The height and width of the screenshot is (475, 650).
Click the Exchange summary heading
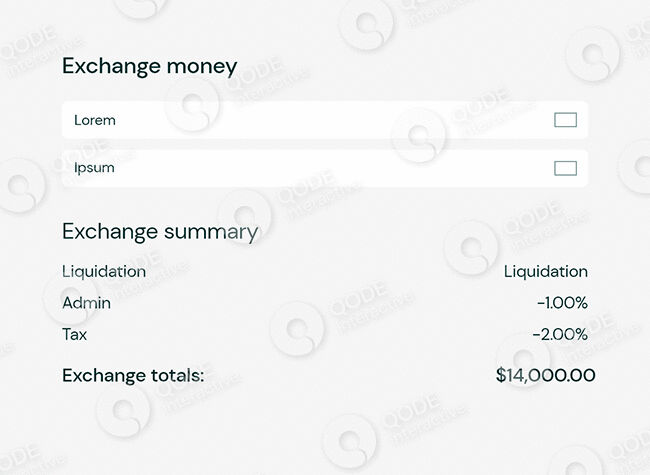(x=160, y=232)
